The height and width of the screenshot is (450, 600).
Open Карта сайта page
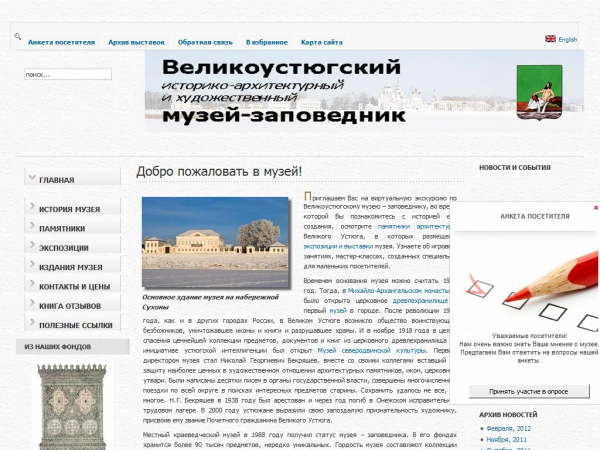point(322,42)
